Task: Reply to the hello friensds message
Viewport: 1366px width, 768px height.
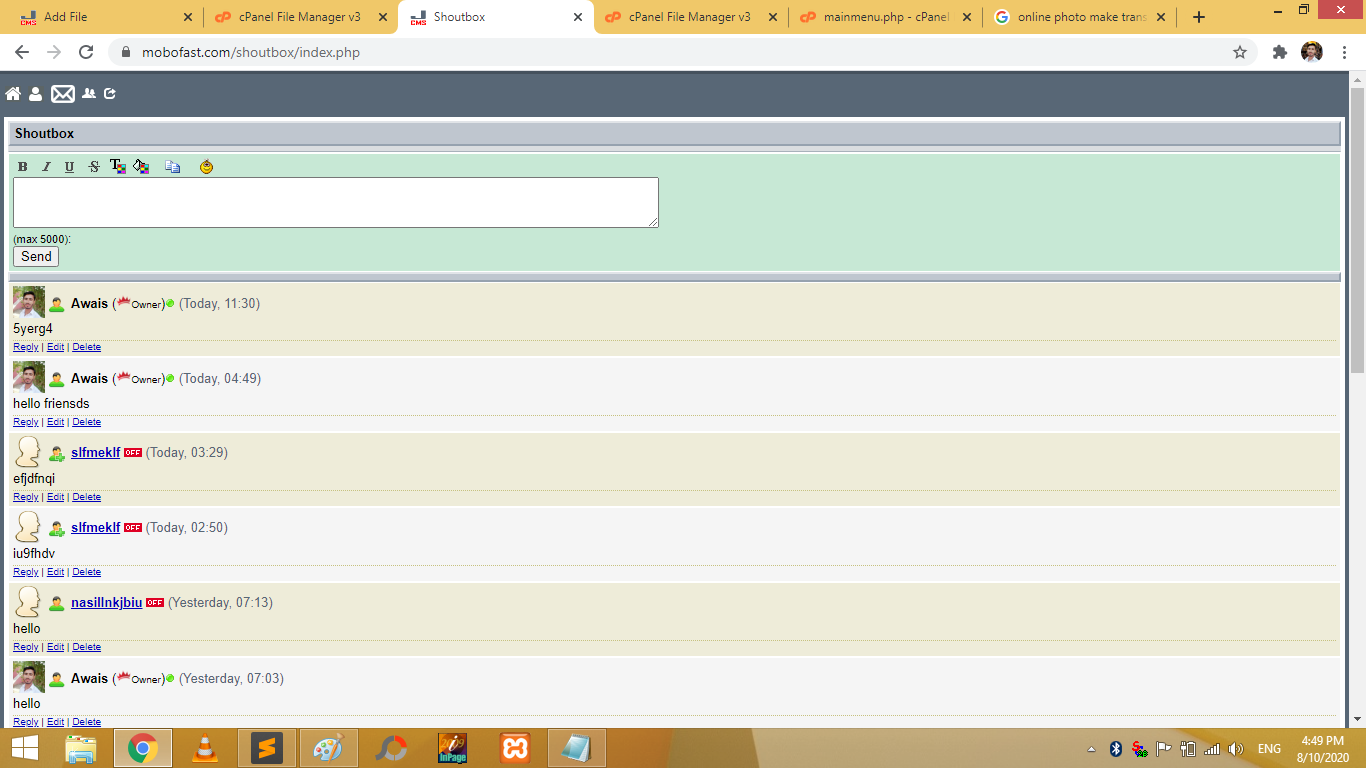Action: (x=26, y=422)
